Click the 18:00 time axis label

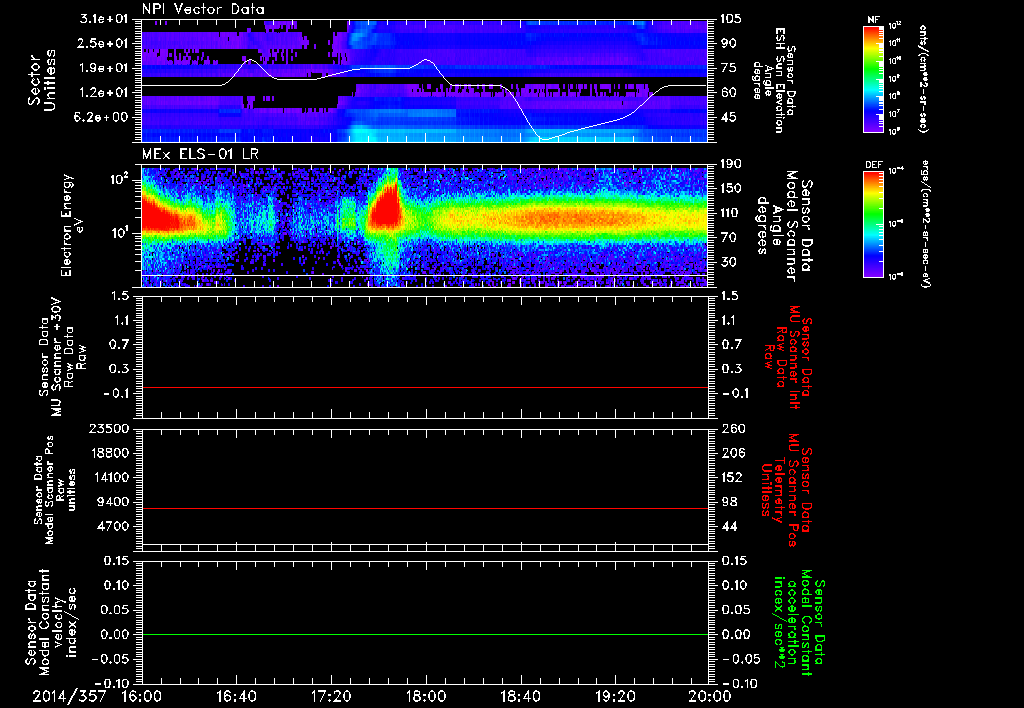tap(426, 696)
